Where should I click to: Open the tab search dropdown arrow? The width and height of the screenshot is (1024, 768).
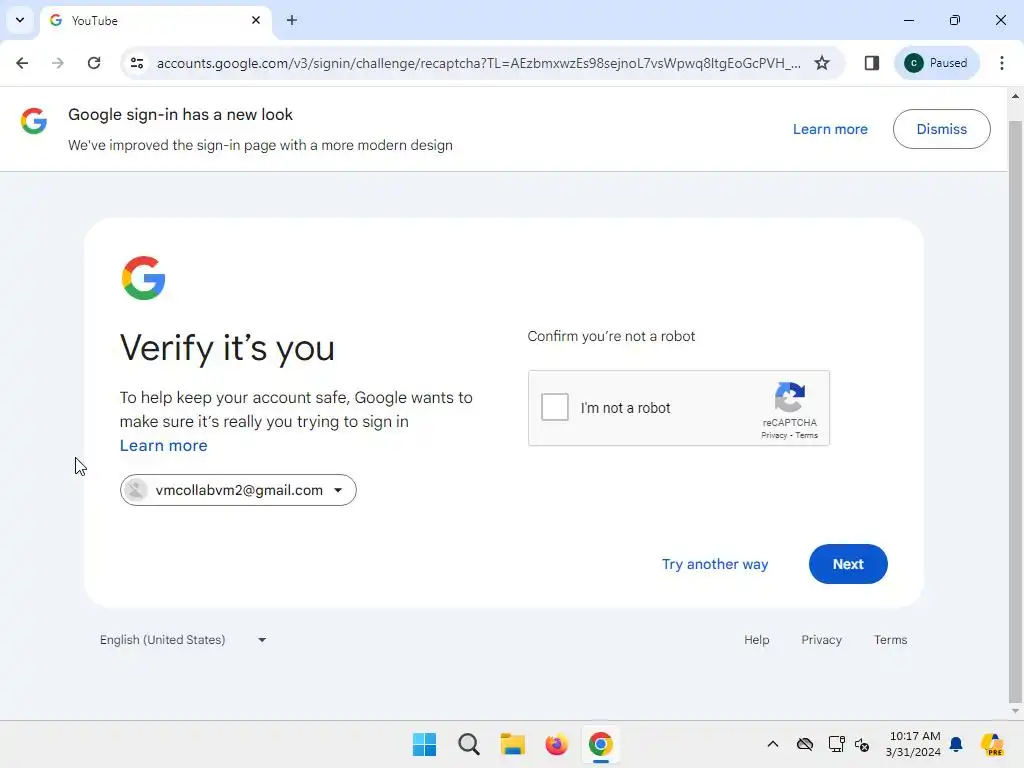(x=20, y=20)
